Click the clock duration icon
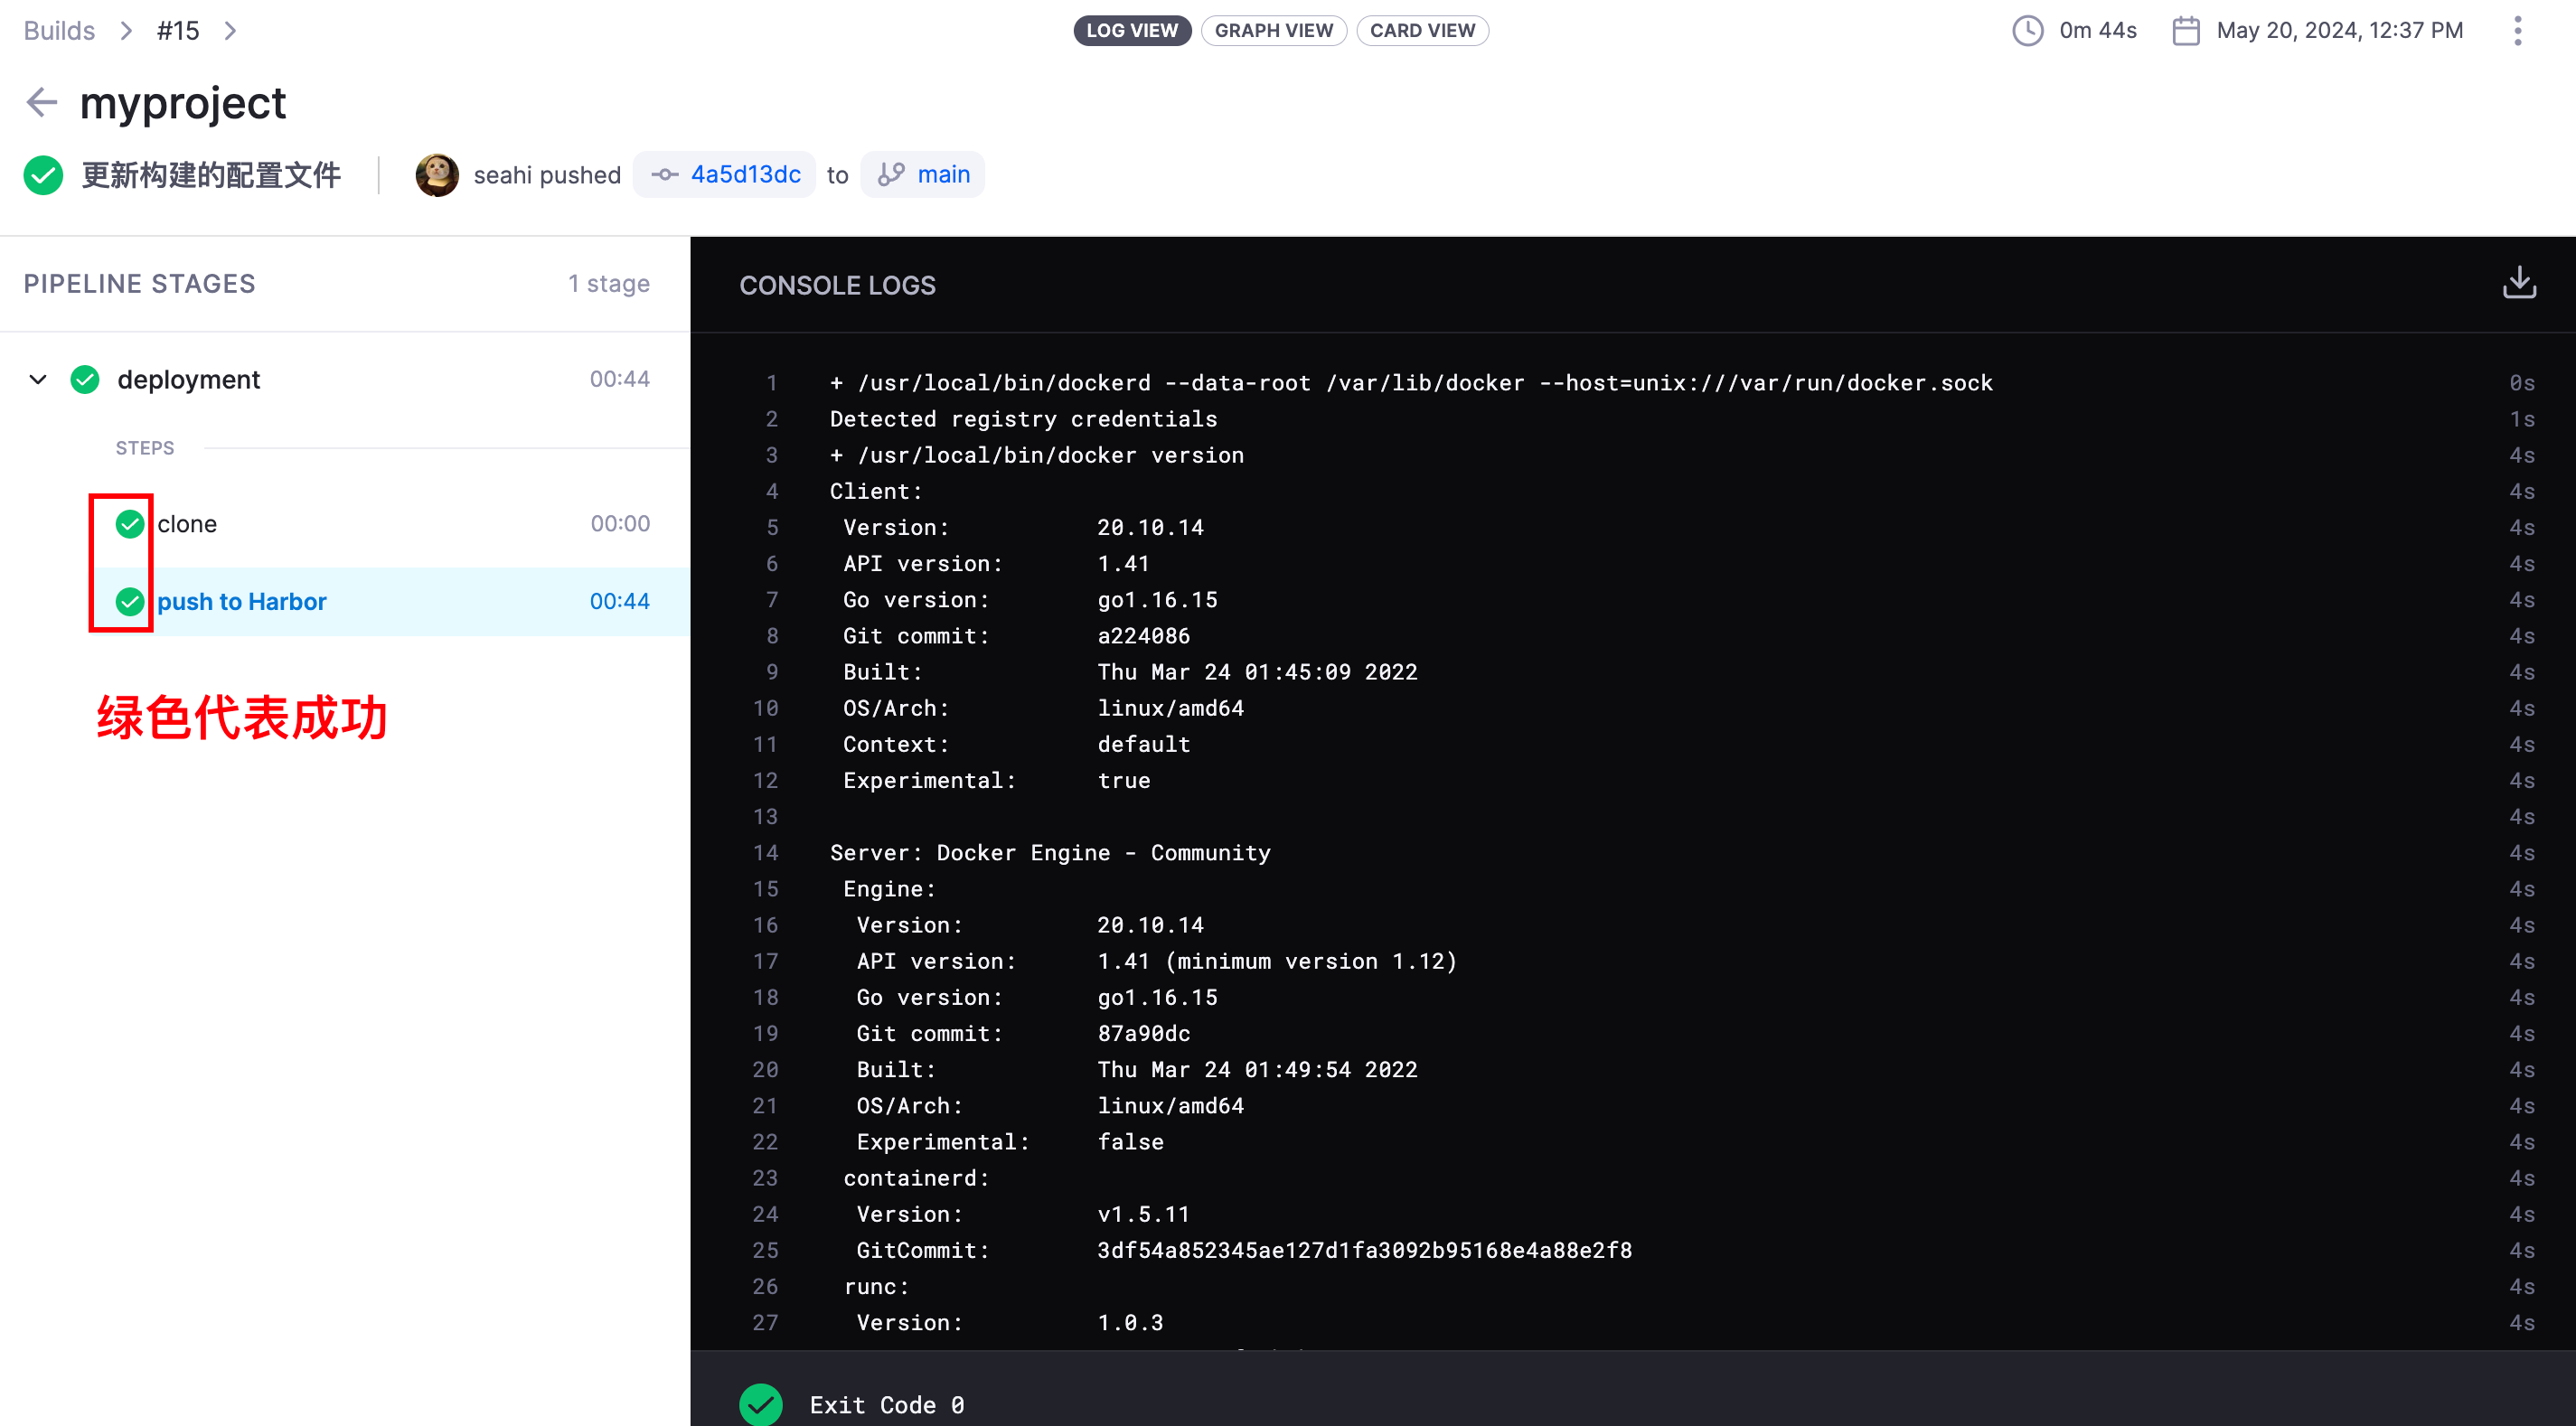The image size is (2576, 1426). coord(2027,31)
